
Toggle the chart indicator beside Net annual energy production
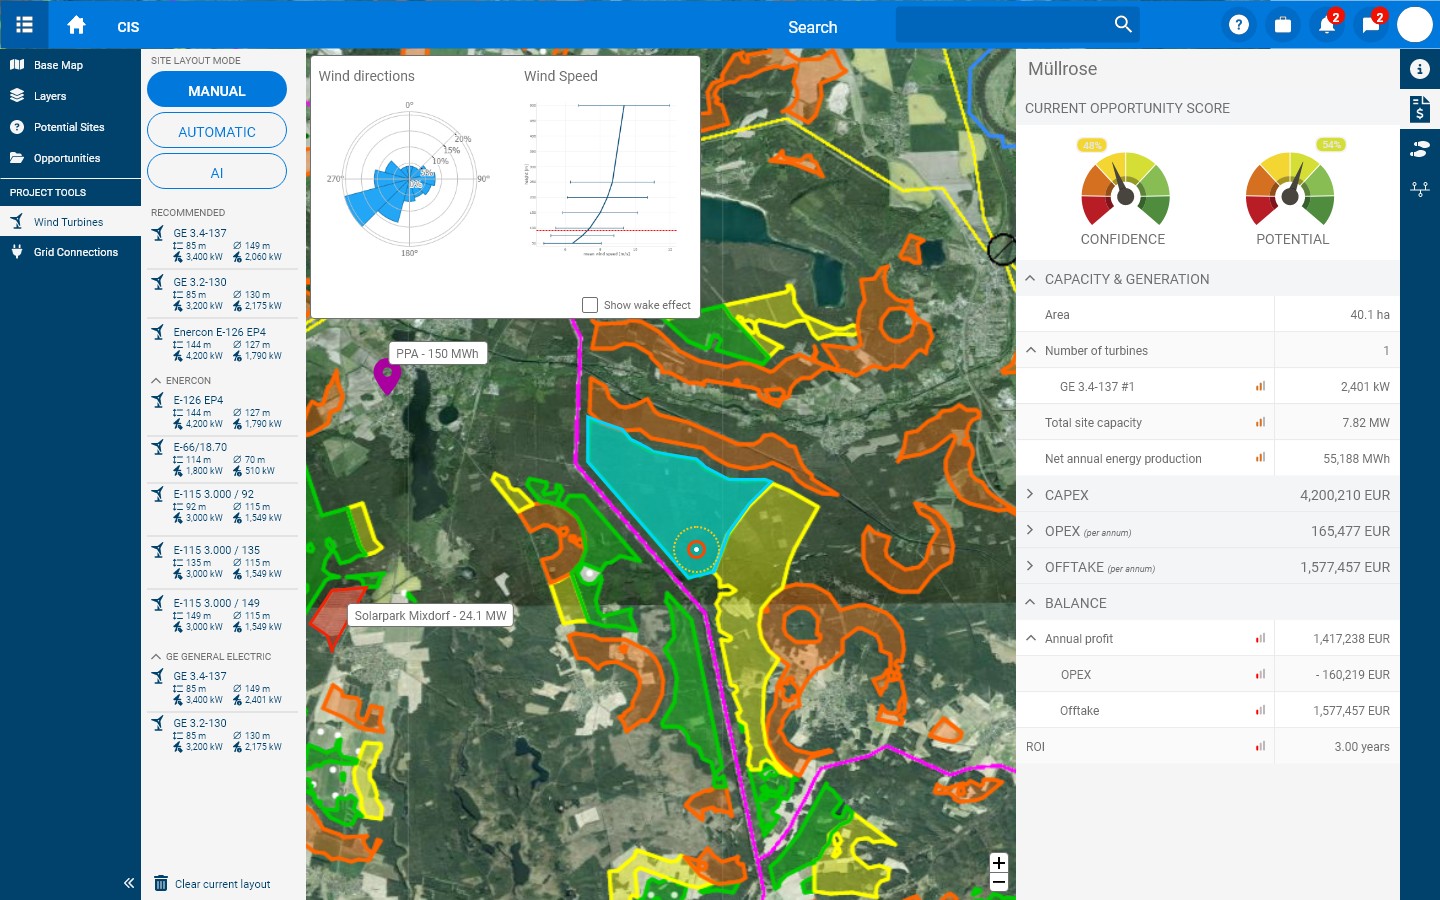(x=1259, y=458)
